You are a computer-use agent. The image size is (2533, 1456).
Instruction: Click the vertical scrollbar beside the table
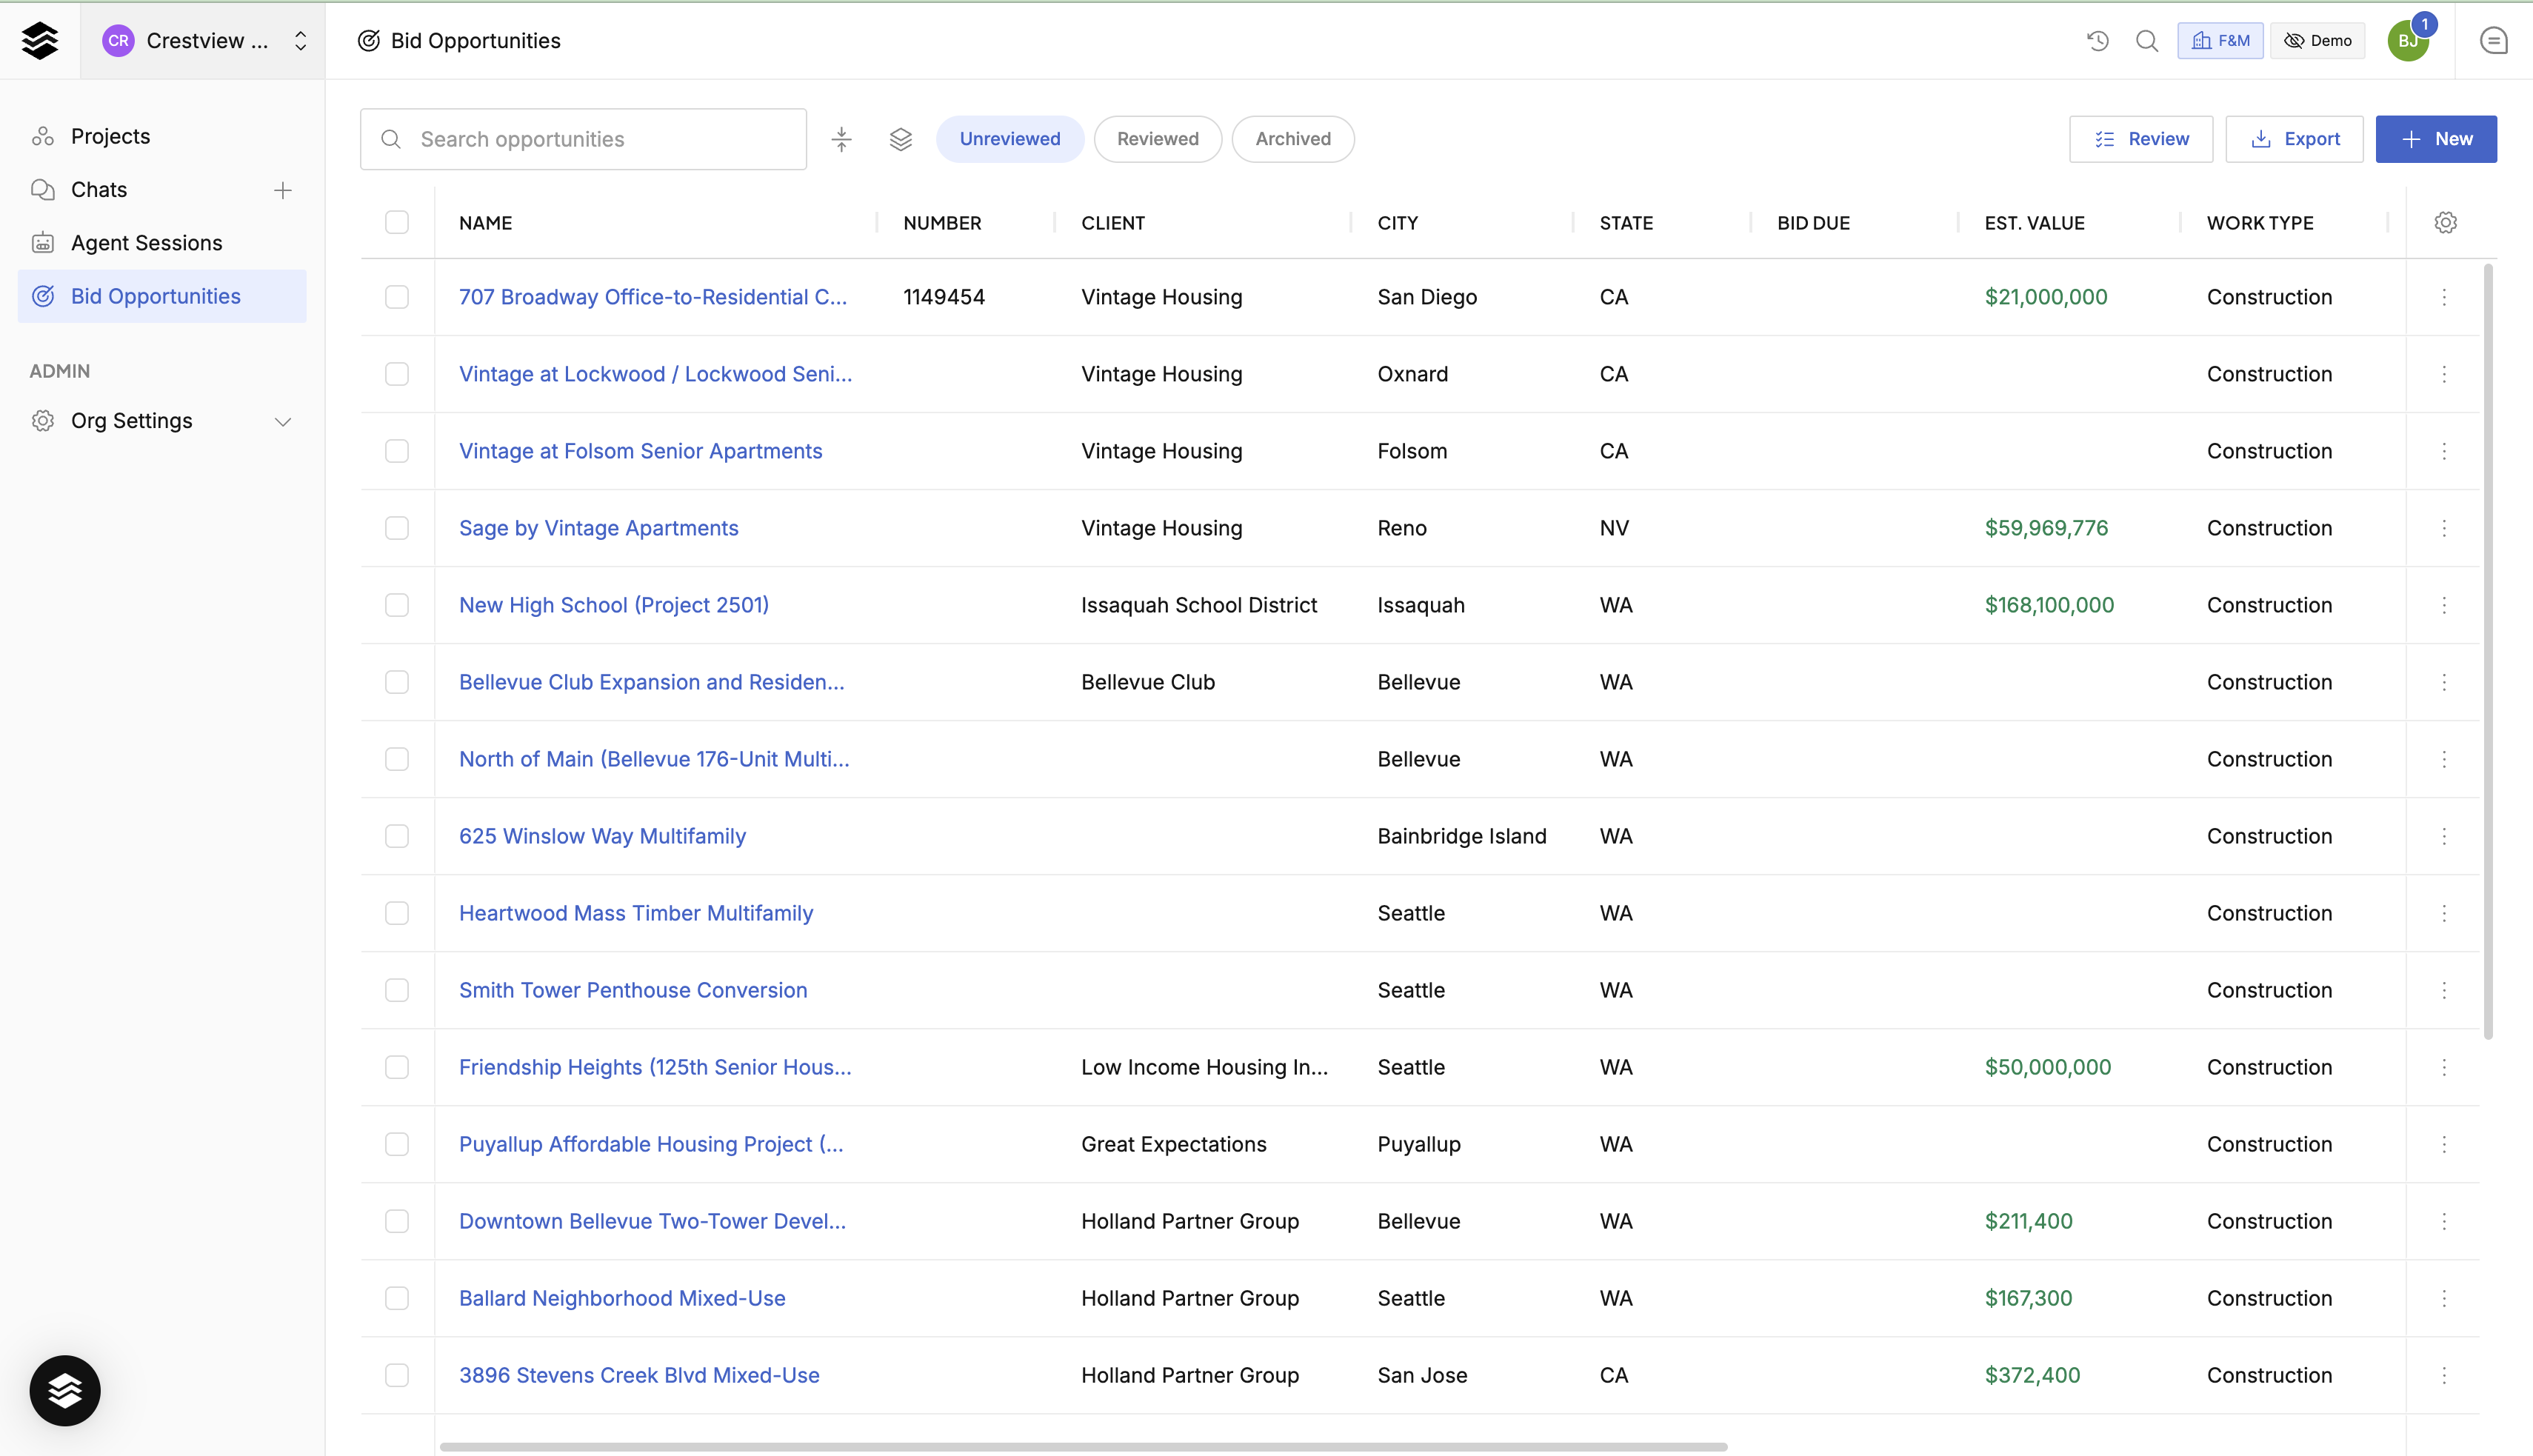[x=2488, y=651]
